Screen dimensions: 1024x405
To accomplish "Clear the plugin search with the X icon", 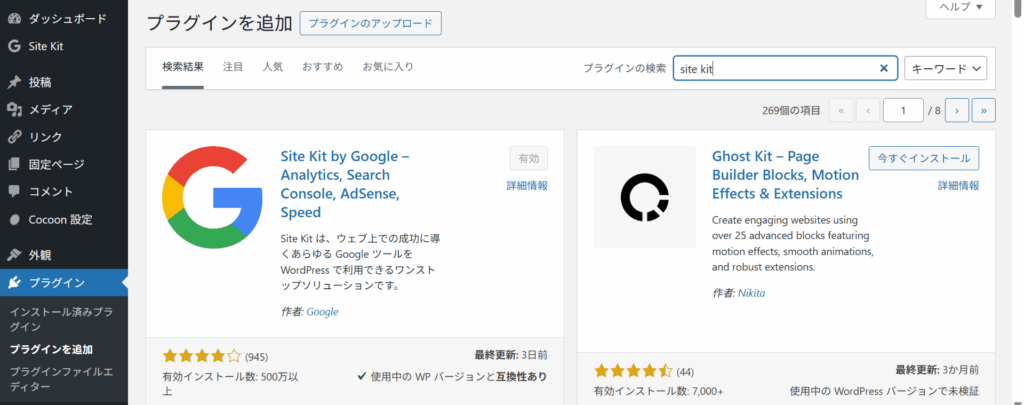I will point(884,68).
